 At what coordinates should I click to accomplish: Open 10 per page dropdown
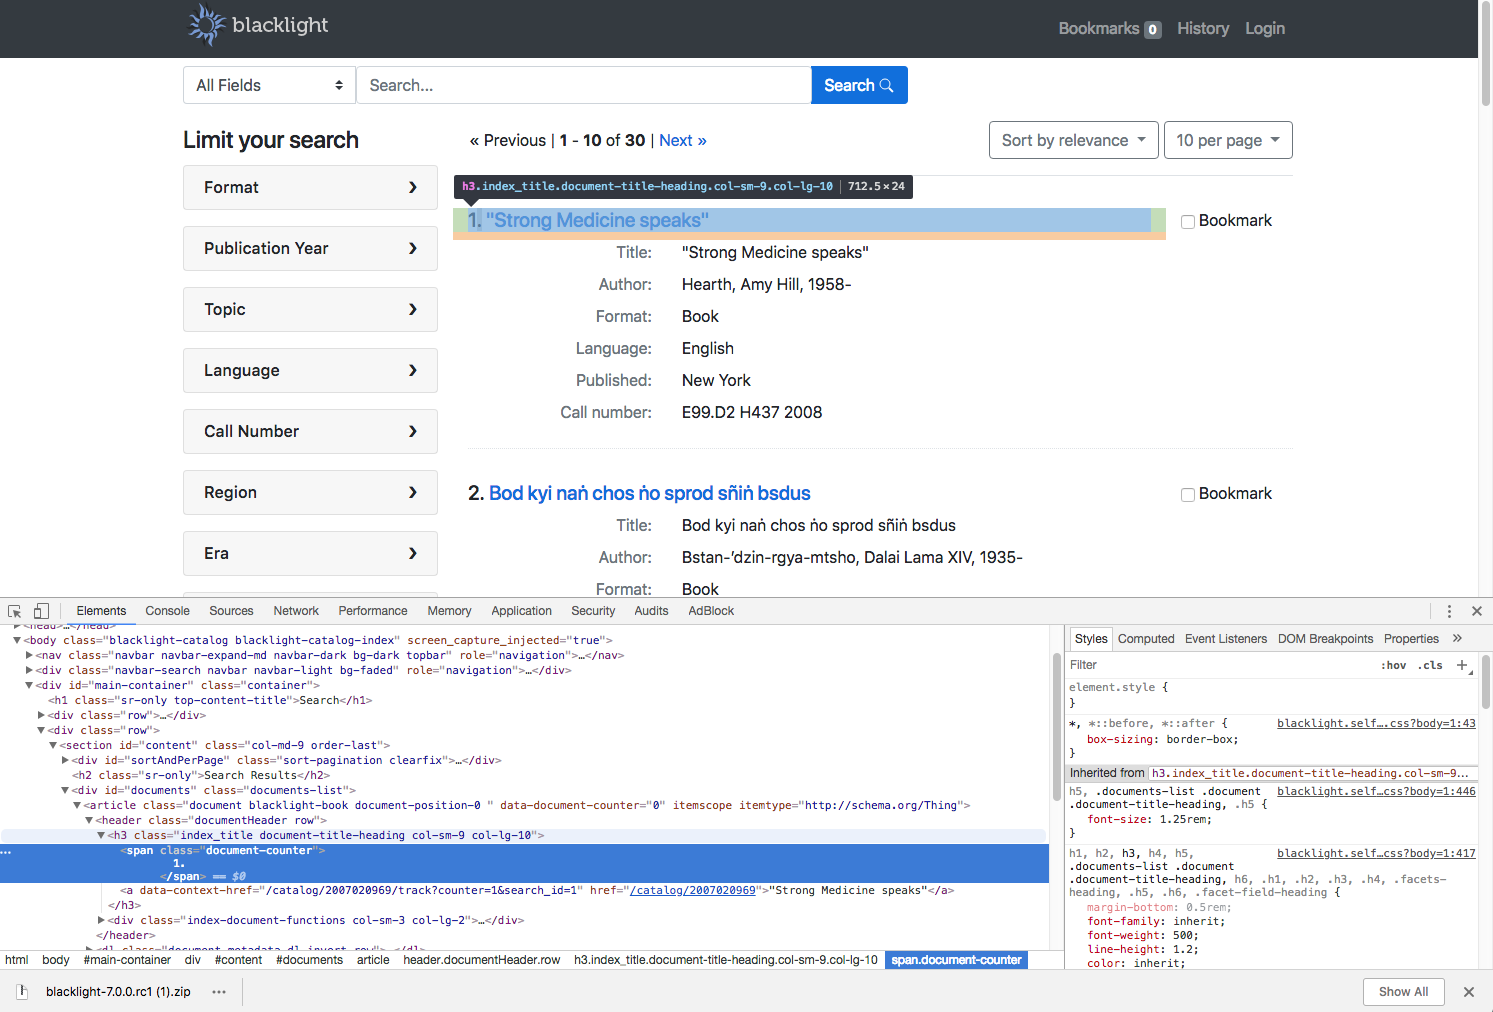(1228, 140)
